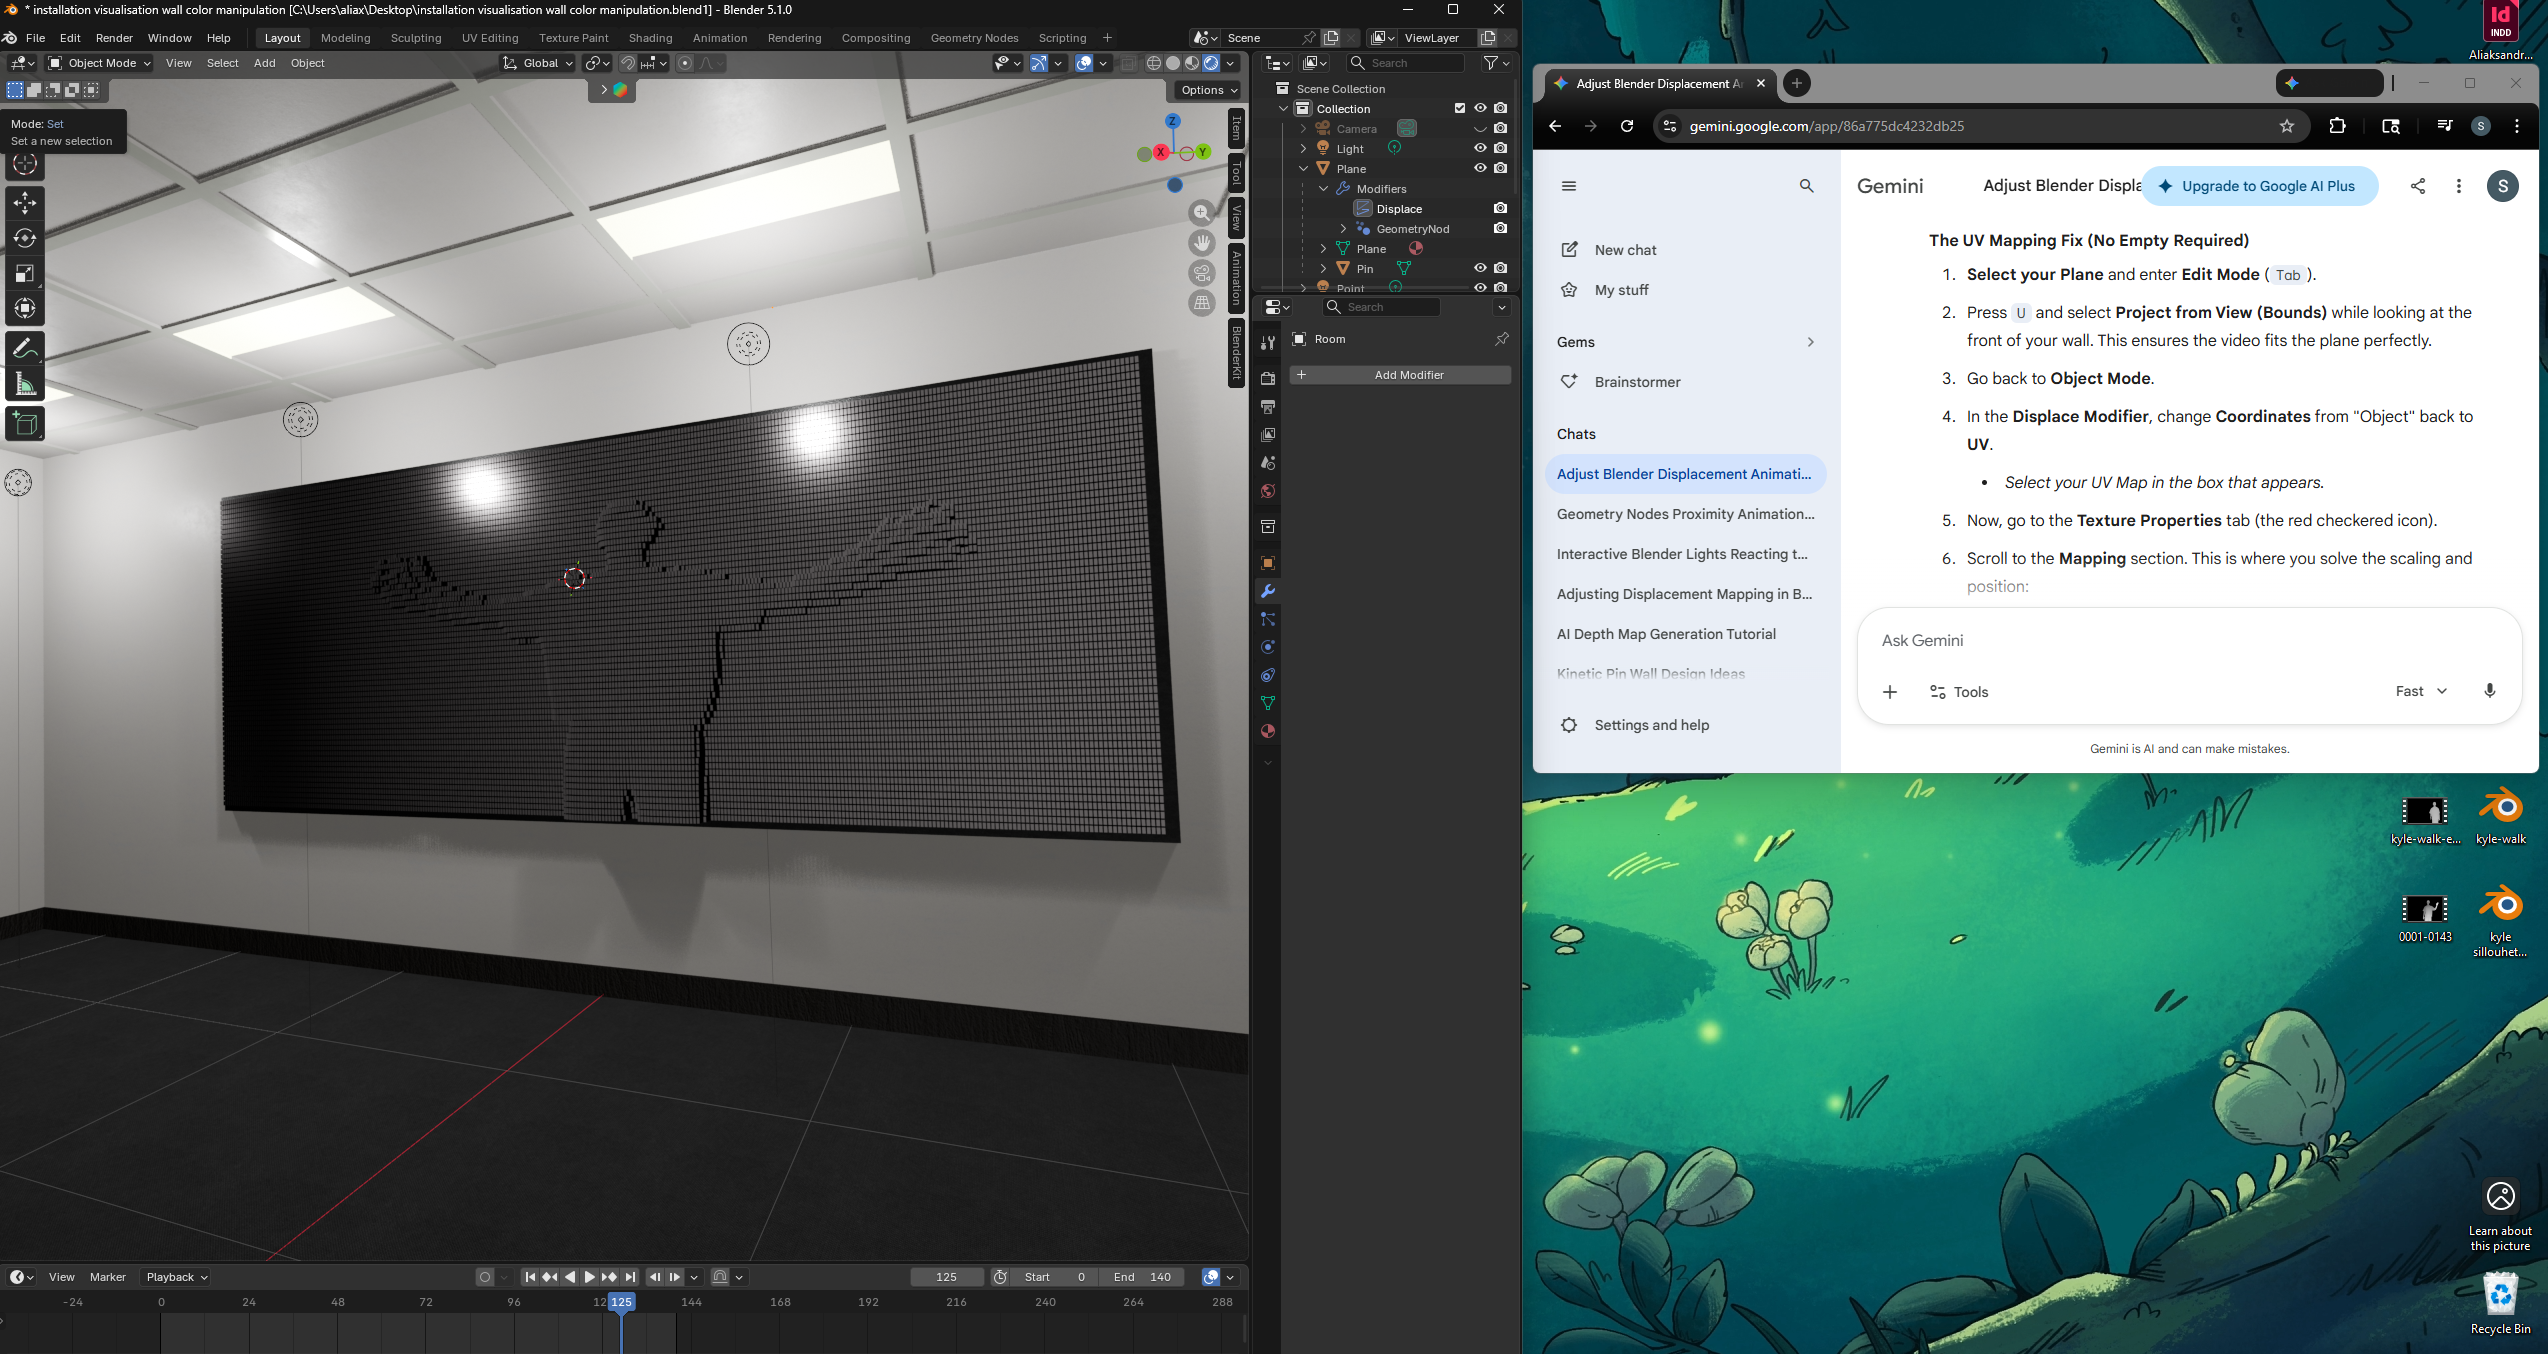Hide Light object via eye icon
2548x1354 pixels.
[x=1480, y=148]
